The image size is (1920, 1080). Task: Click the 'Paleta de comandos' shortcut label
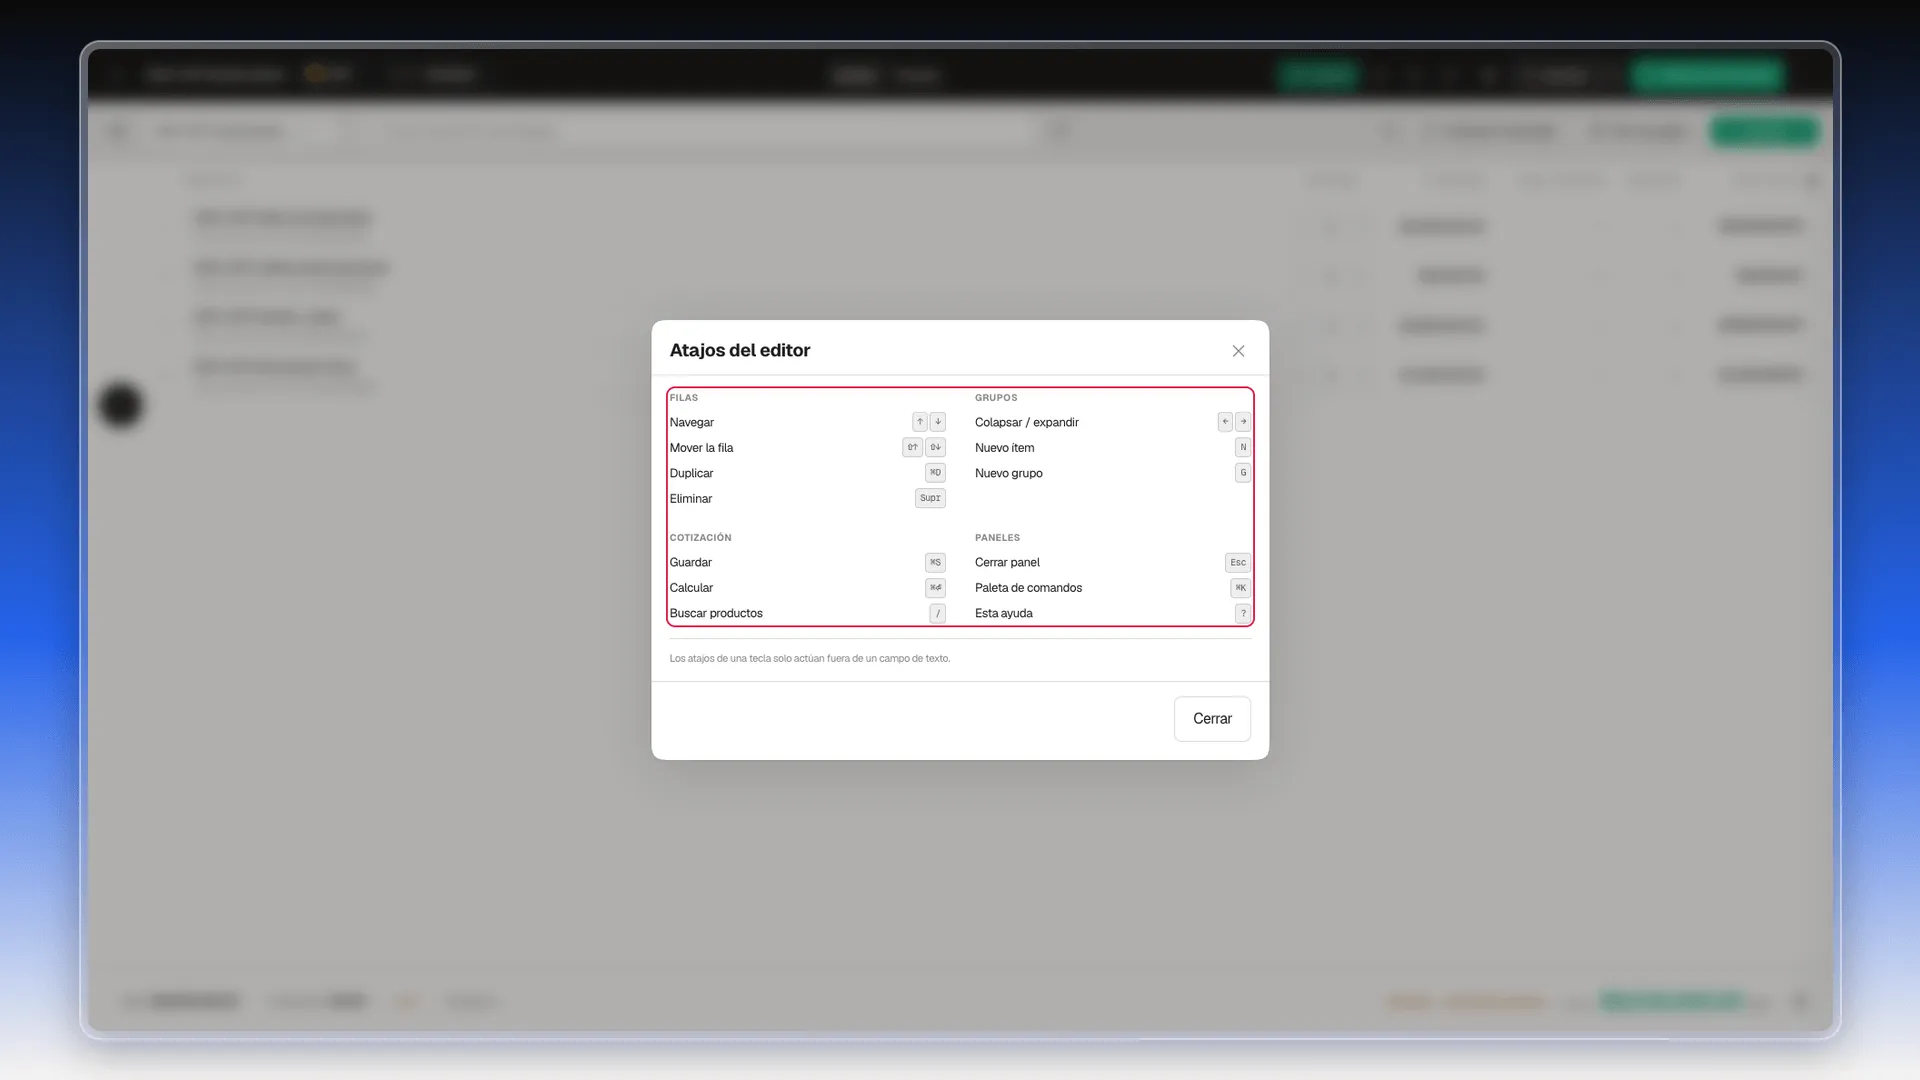point(1028,588)
